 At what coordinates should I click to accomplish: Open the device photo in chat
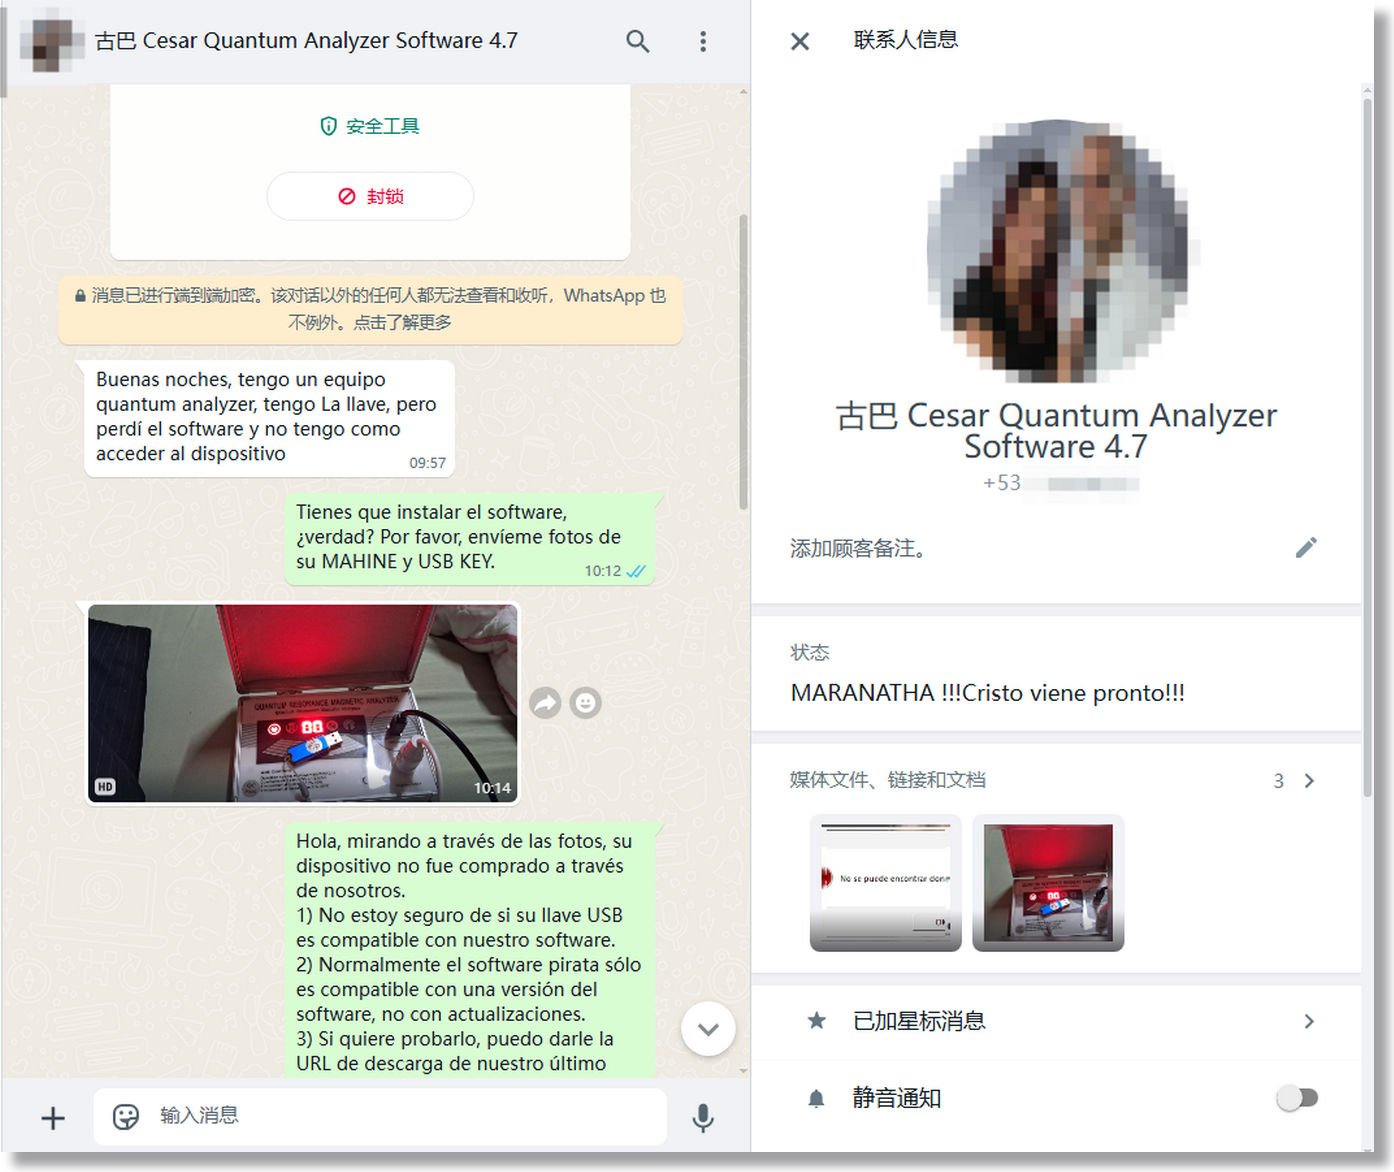click(303, 702)
